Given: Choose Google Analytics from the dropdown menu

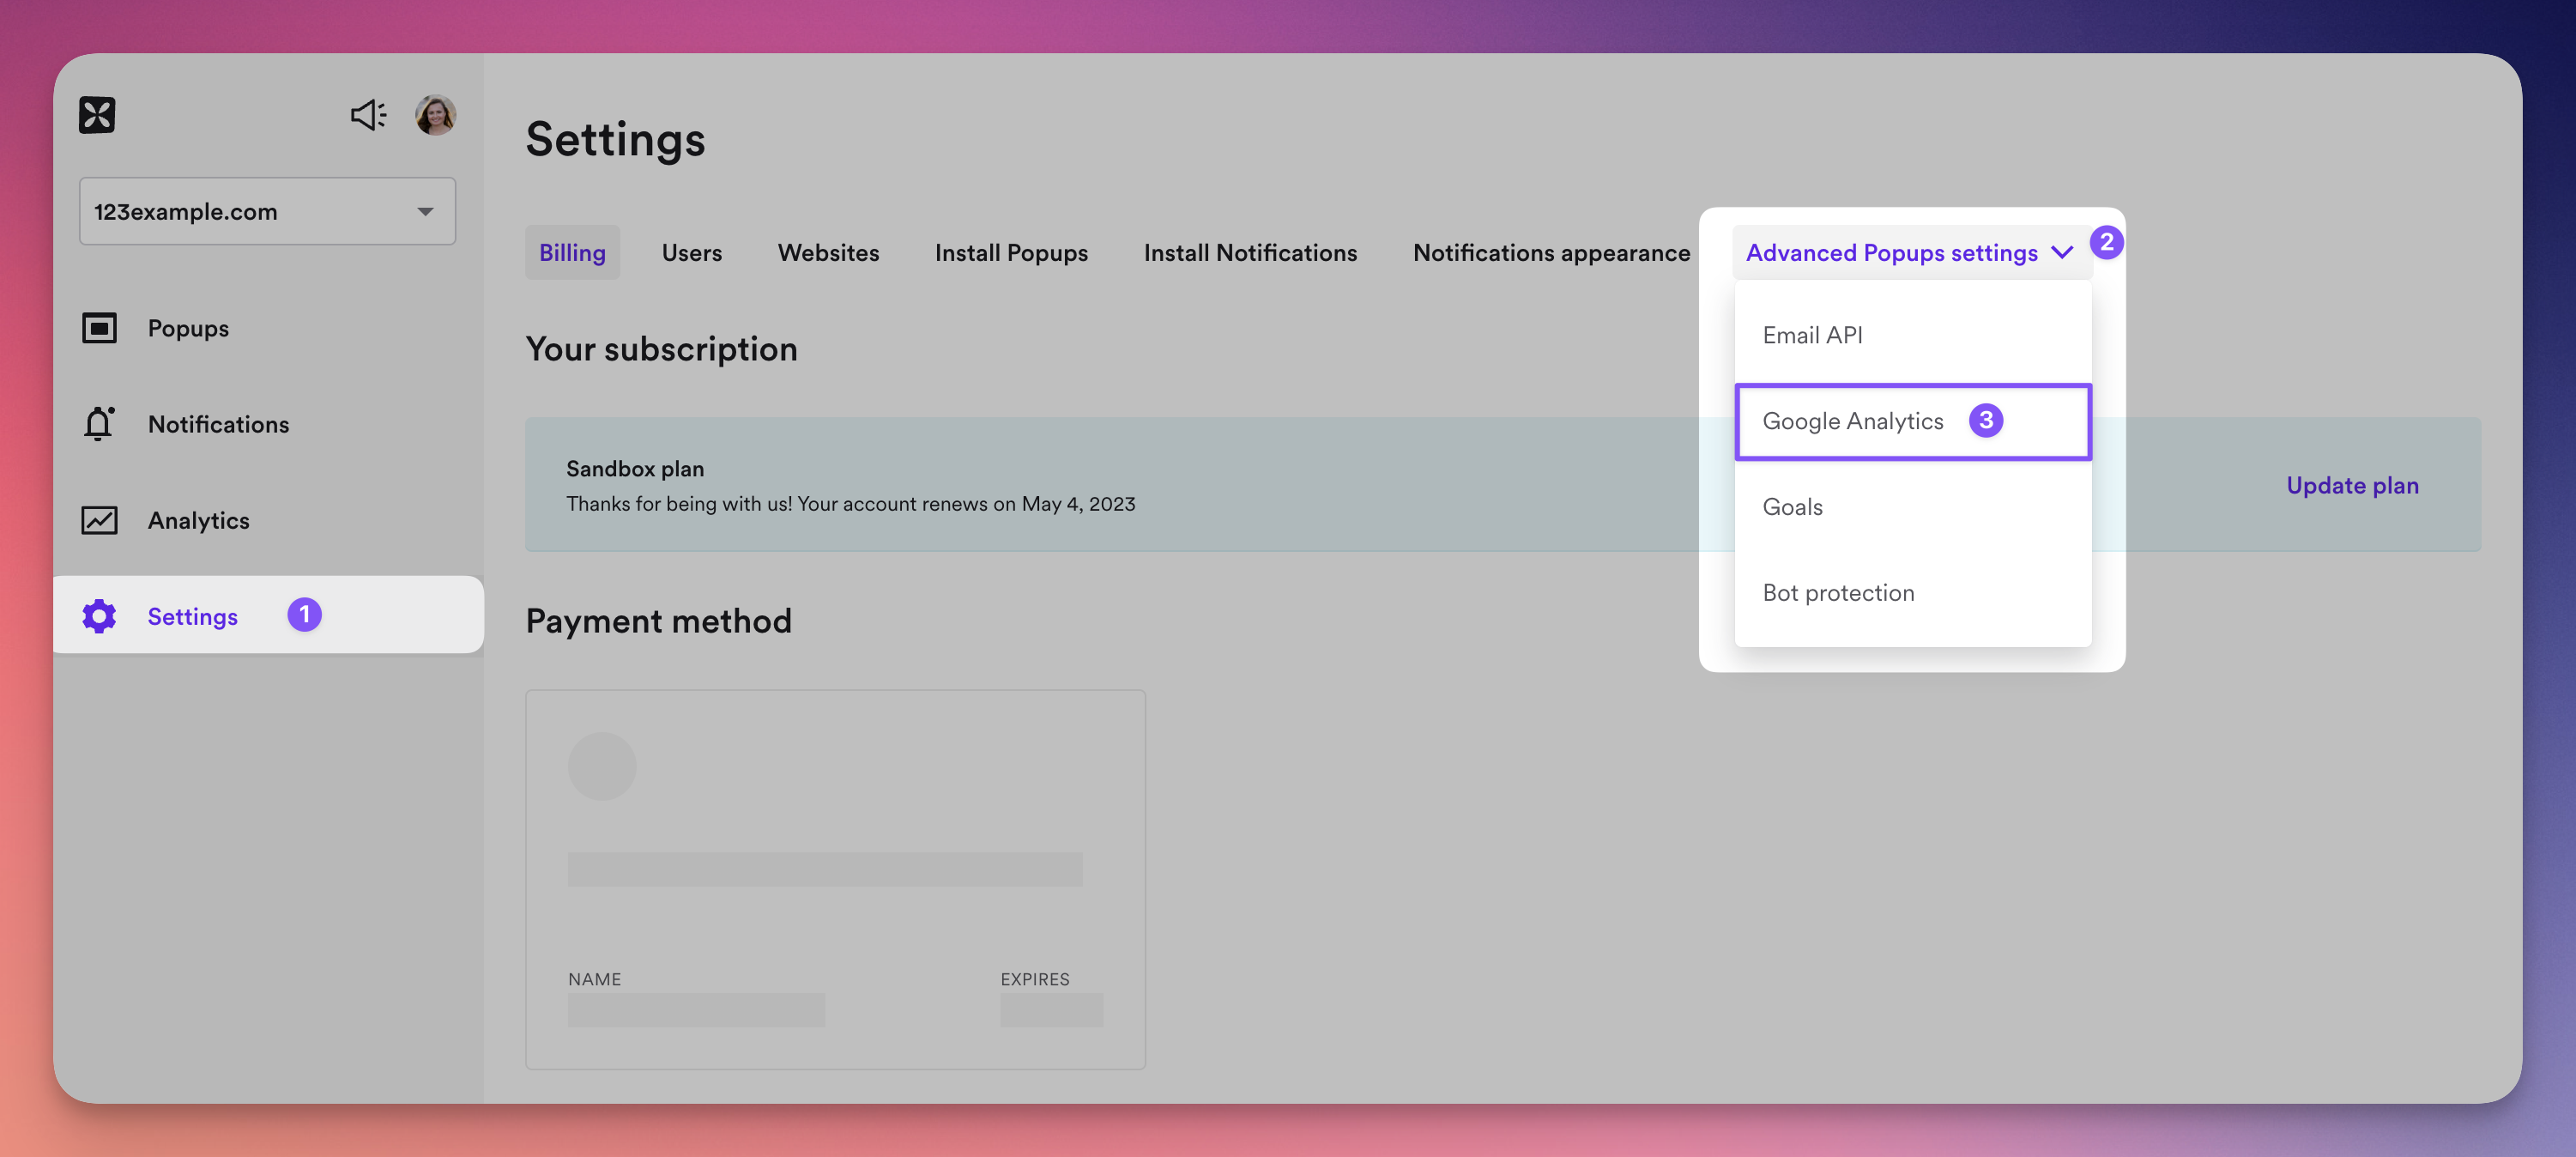Looking at the screenshot, I should (1912, 422).
